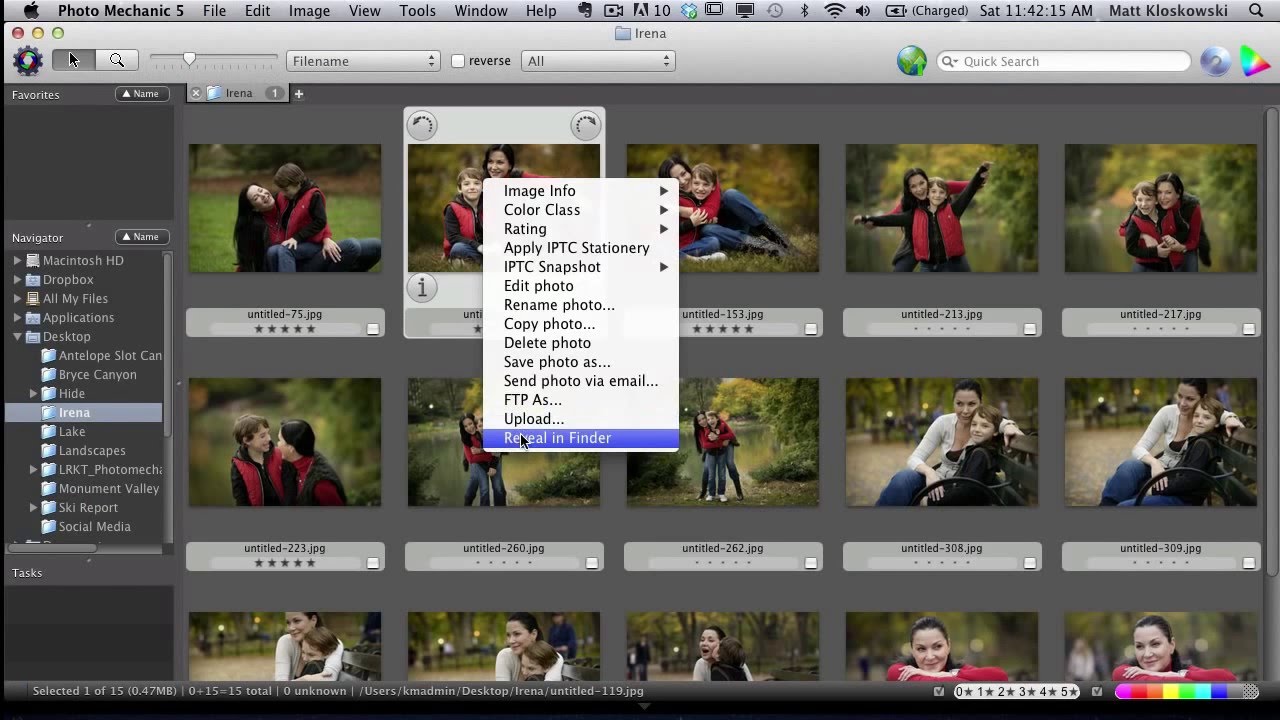Toggle the color class filter checkbox

click(x=1097, y=691)
